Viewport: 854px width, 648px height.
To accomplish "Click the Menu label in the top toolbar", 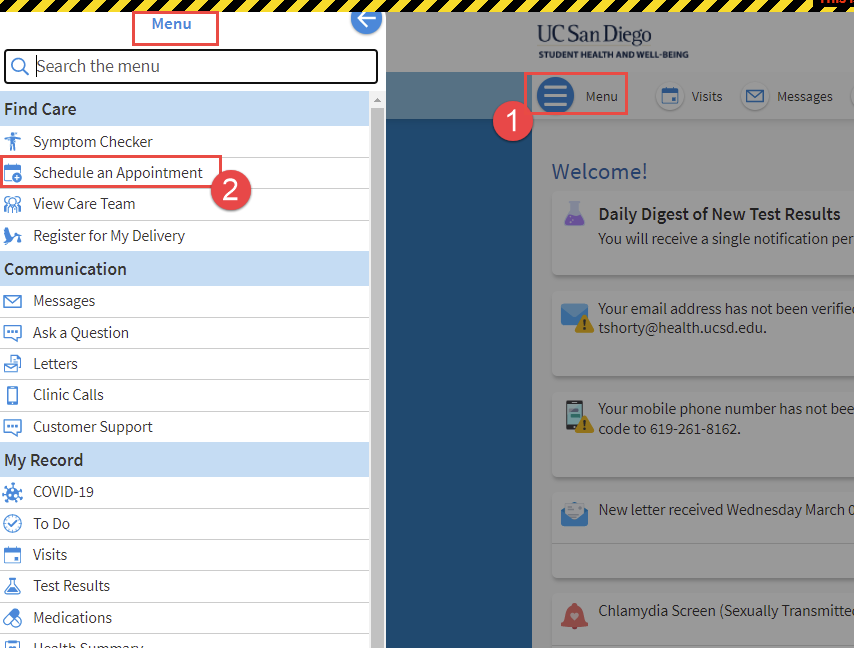I will click(601, 96).
